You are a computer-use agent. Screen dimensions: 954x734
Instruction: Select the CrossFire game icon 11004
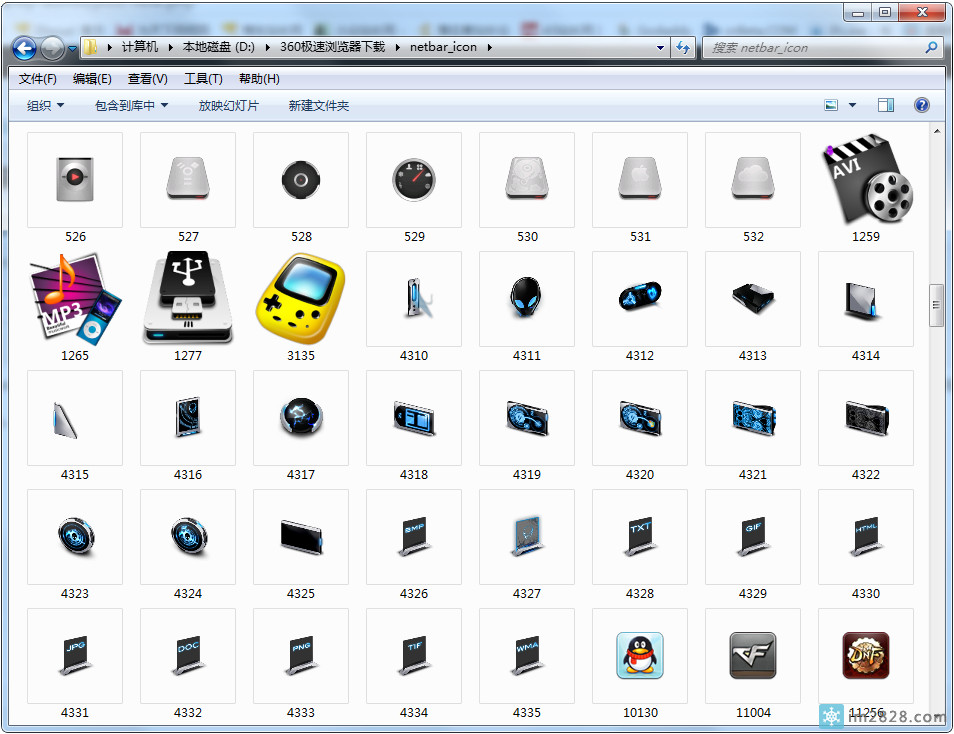click(x=753, y=656)
